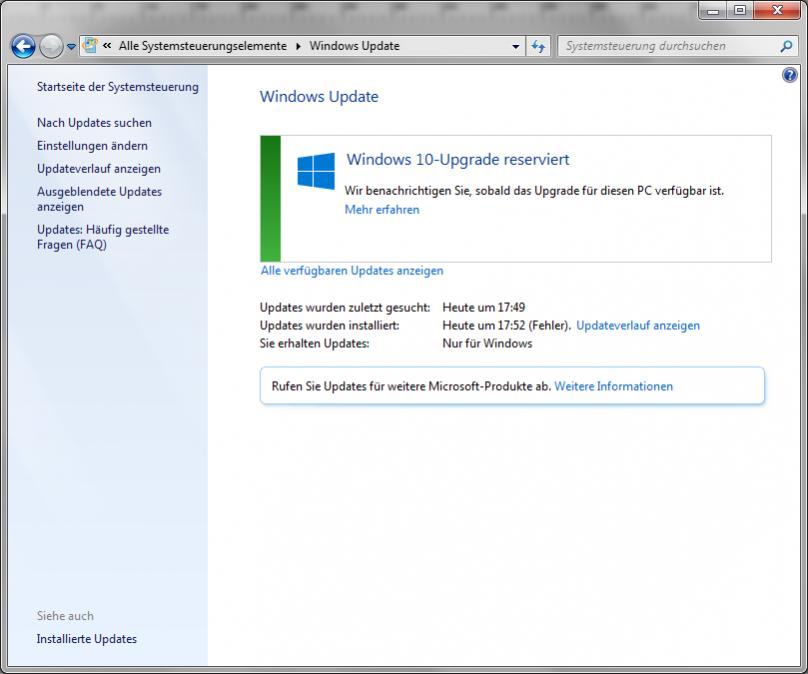
Task: Open 'Ausgeblendete Updates anzeigen'
Action: 99,199
